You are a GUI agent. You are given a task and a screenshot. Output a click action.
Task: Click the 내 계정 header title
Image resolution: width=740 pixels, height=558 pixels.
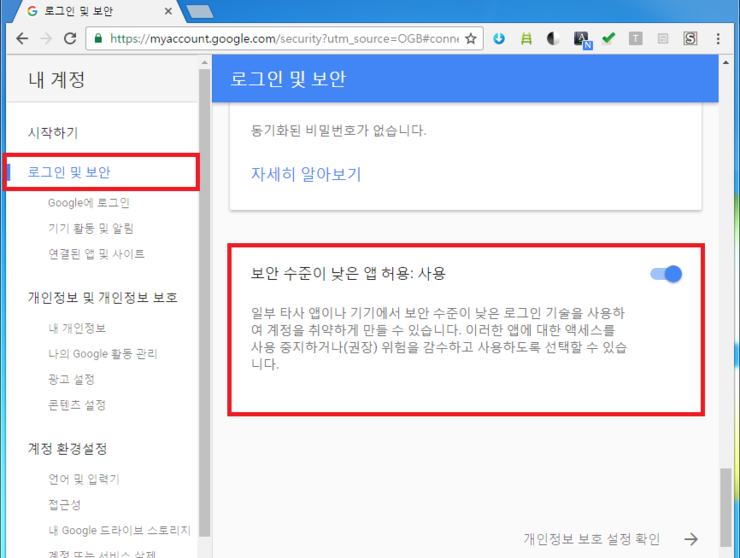coord(57,79)
